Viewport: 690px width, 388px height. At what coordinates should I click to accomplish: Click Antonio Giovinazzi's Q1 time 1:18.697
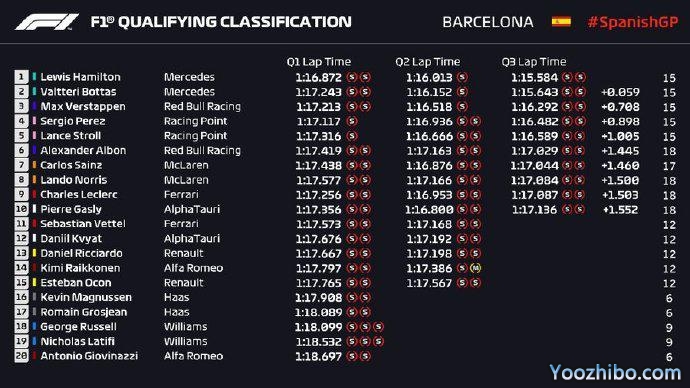tap(319, 357)
